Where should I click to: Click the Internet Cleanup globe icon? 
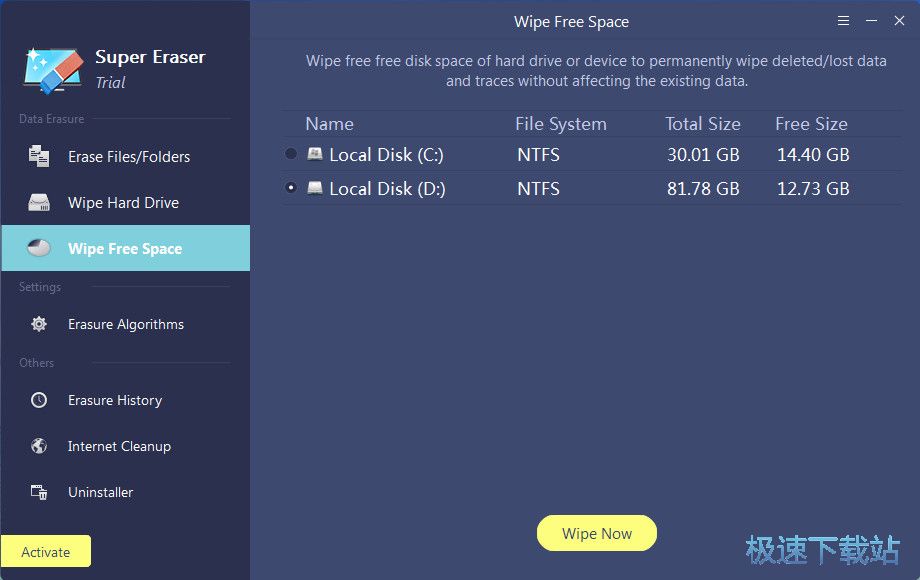click(39, 446)
